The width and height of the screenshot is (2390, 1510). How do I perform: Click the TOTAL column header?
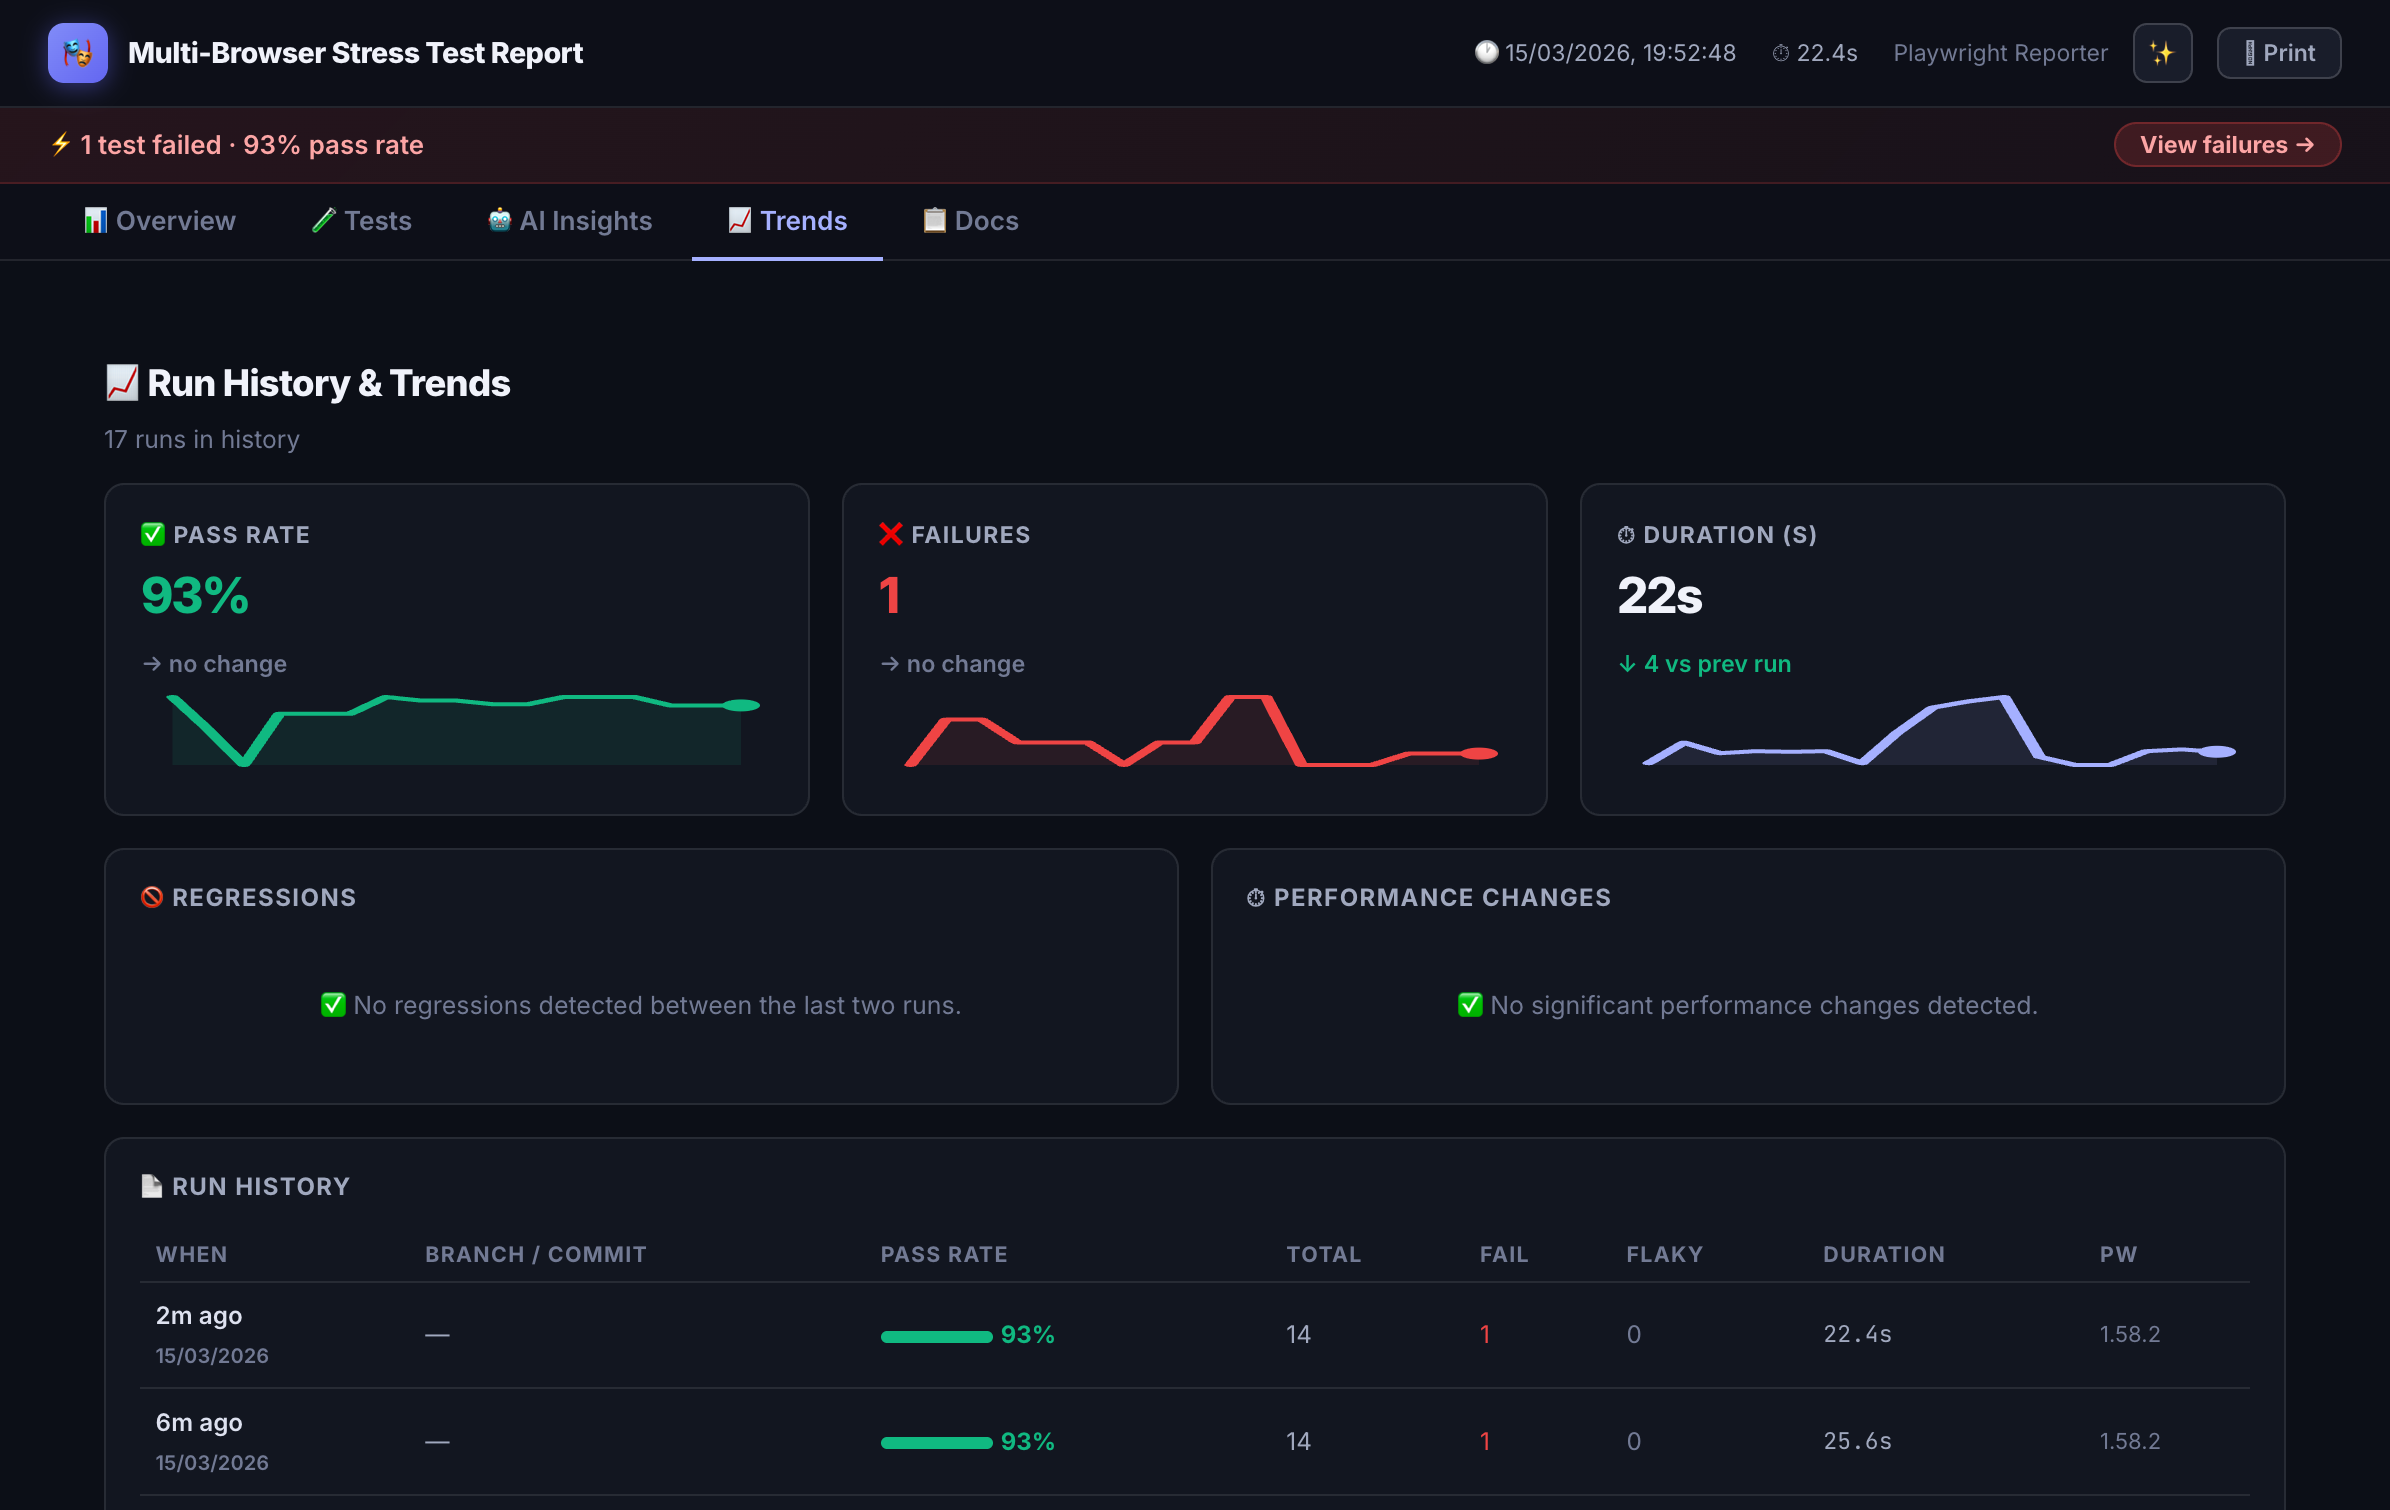(x=1324, y=1254)
